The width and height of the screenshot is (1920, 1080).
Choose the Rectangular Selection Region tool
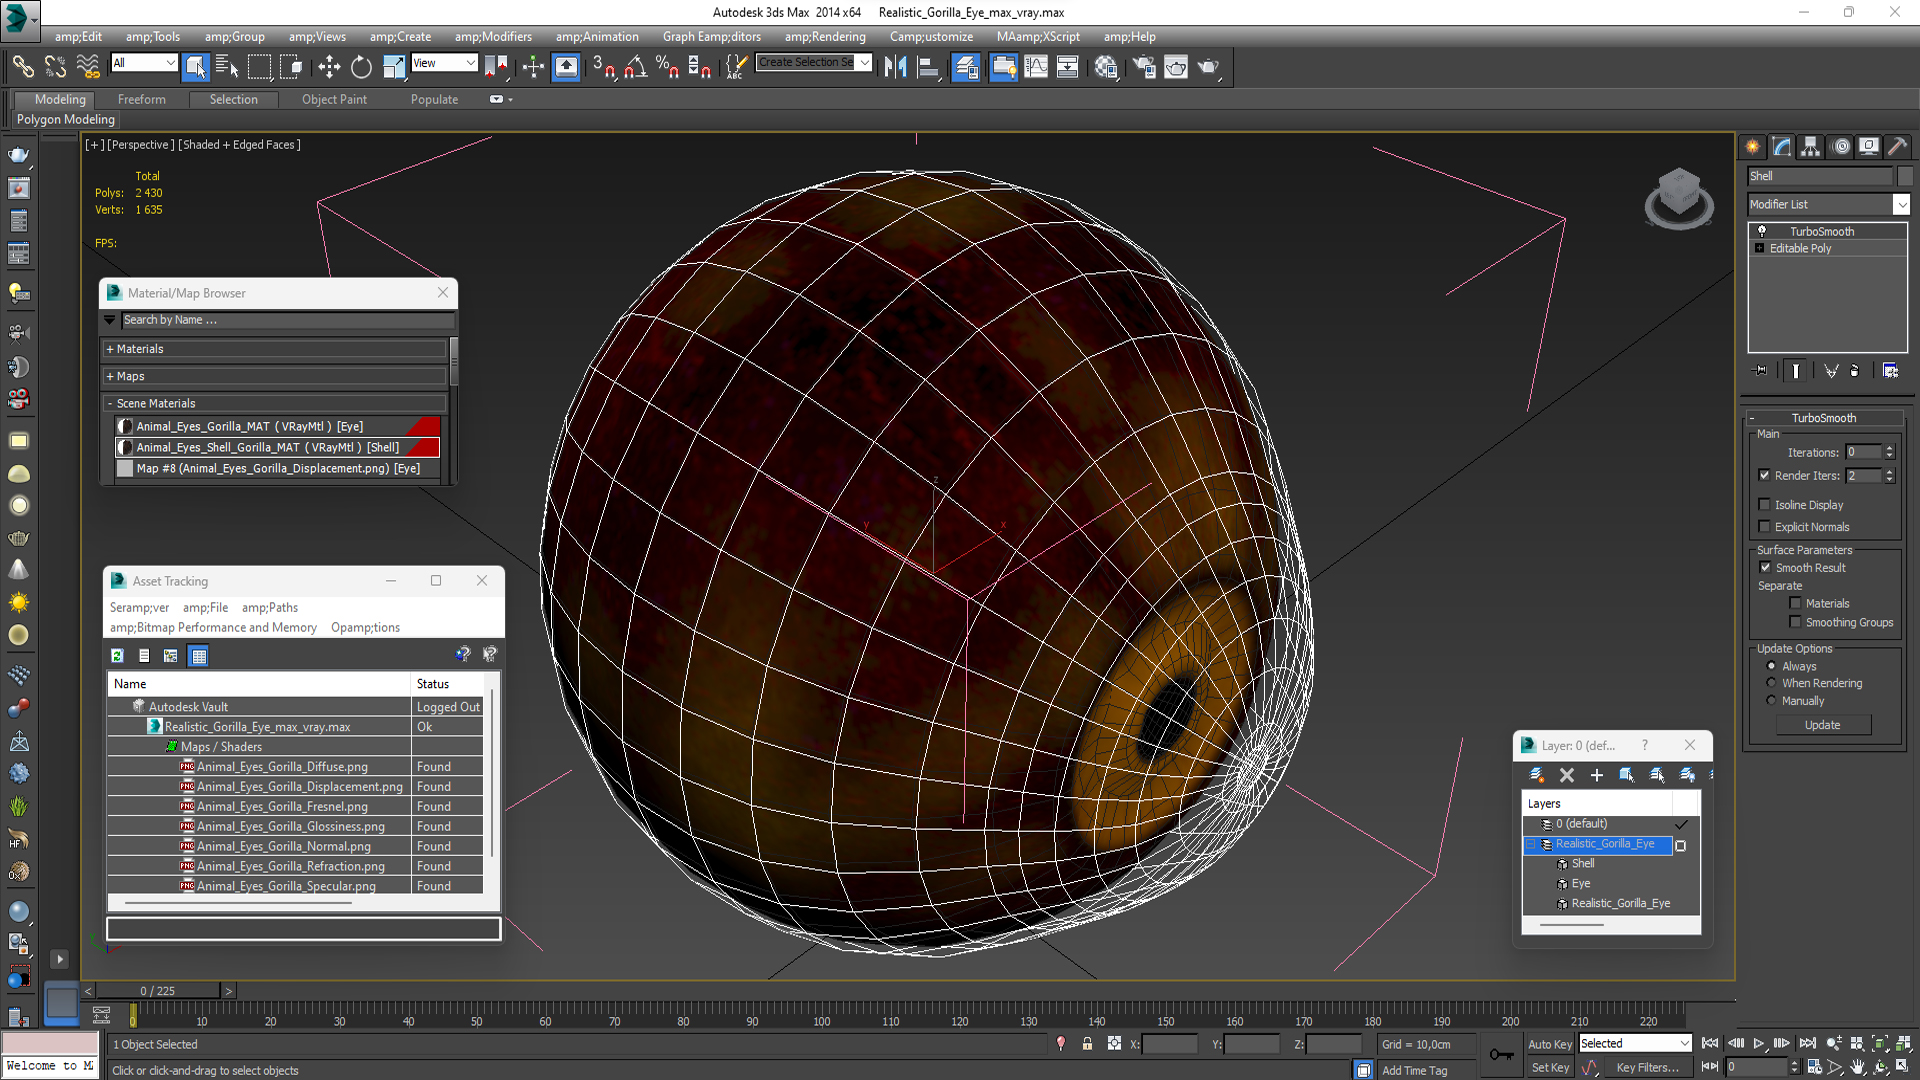pos(259,67)
